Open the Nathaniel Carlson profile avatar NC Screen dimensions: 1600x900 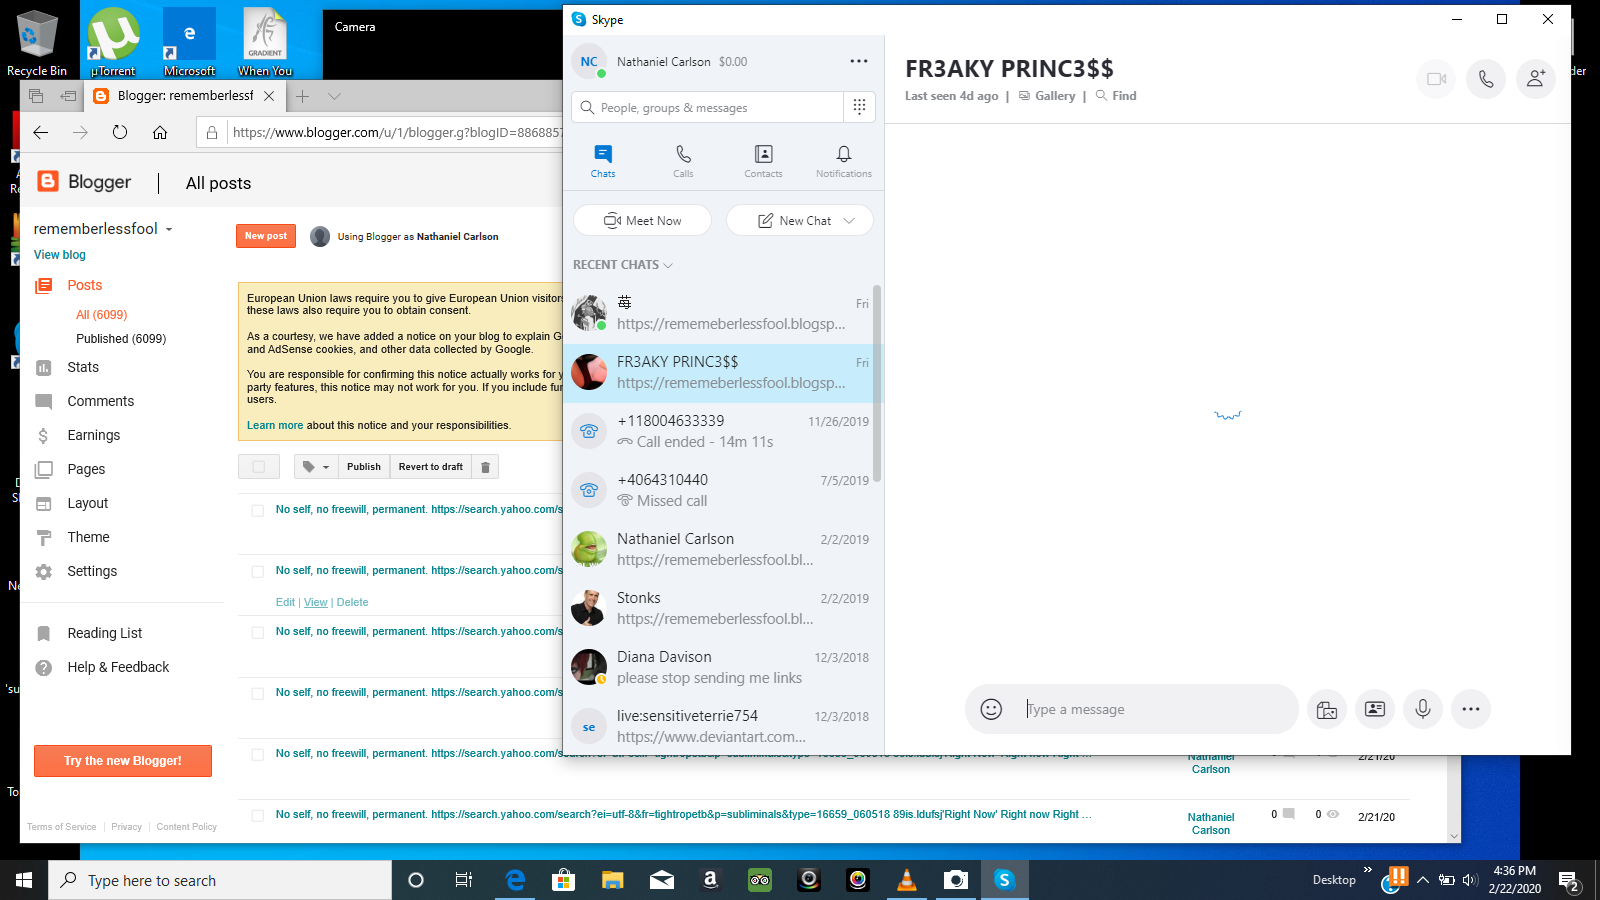589,61
